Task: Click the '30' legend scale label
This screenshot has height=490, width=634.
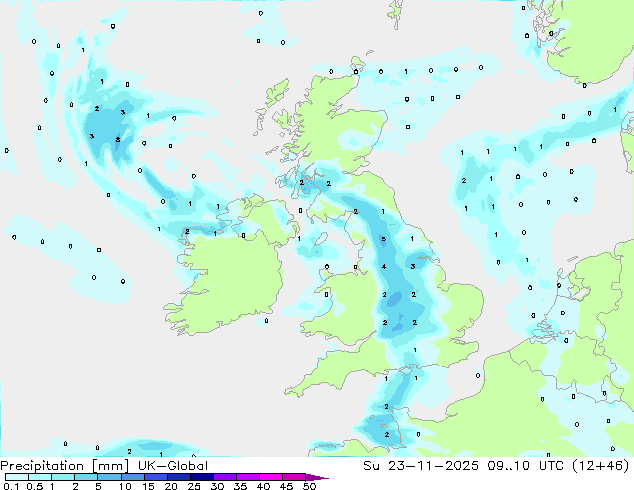Action: click(x=217, y=486)
